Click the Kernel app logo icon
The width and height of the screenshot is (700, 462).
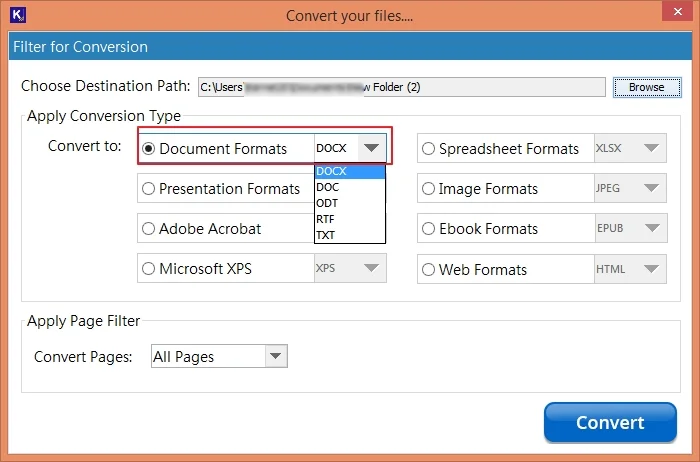click(17, 15)
